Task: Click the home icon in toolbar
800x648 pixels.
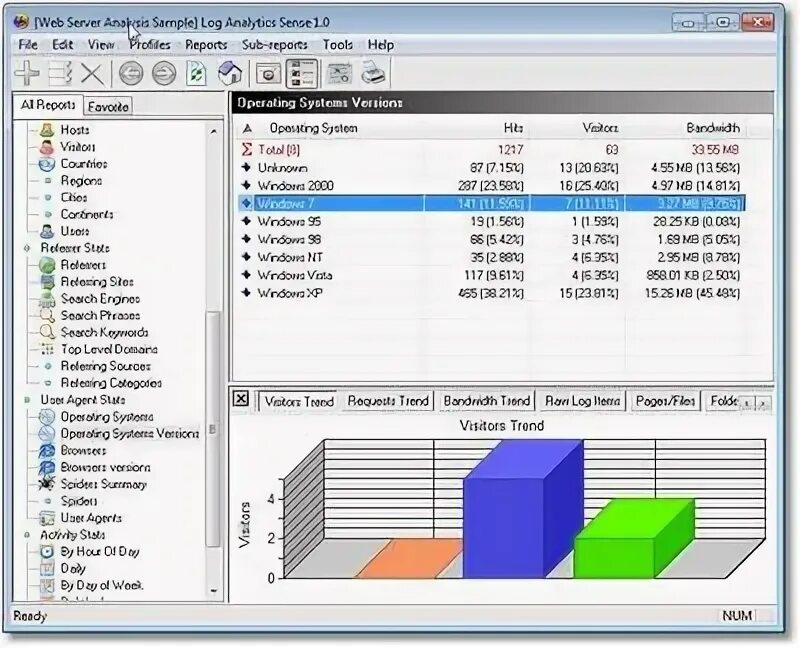Action: tap(230, 74)
